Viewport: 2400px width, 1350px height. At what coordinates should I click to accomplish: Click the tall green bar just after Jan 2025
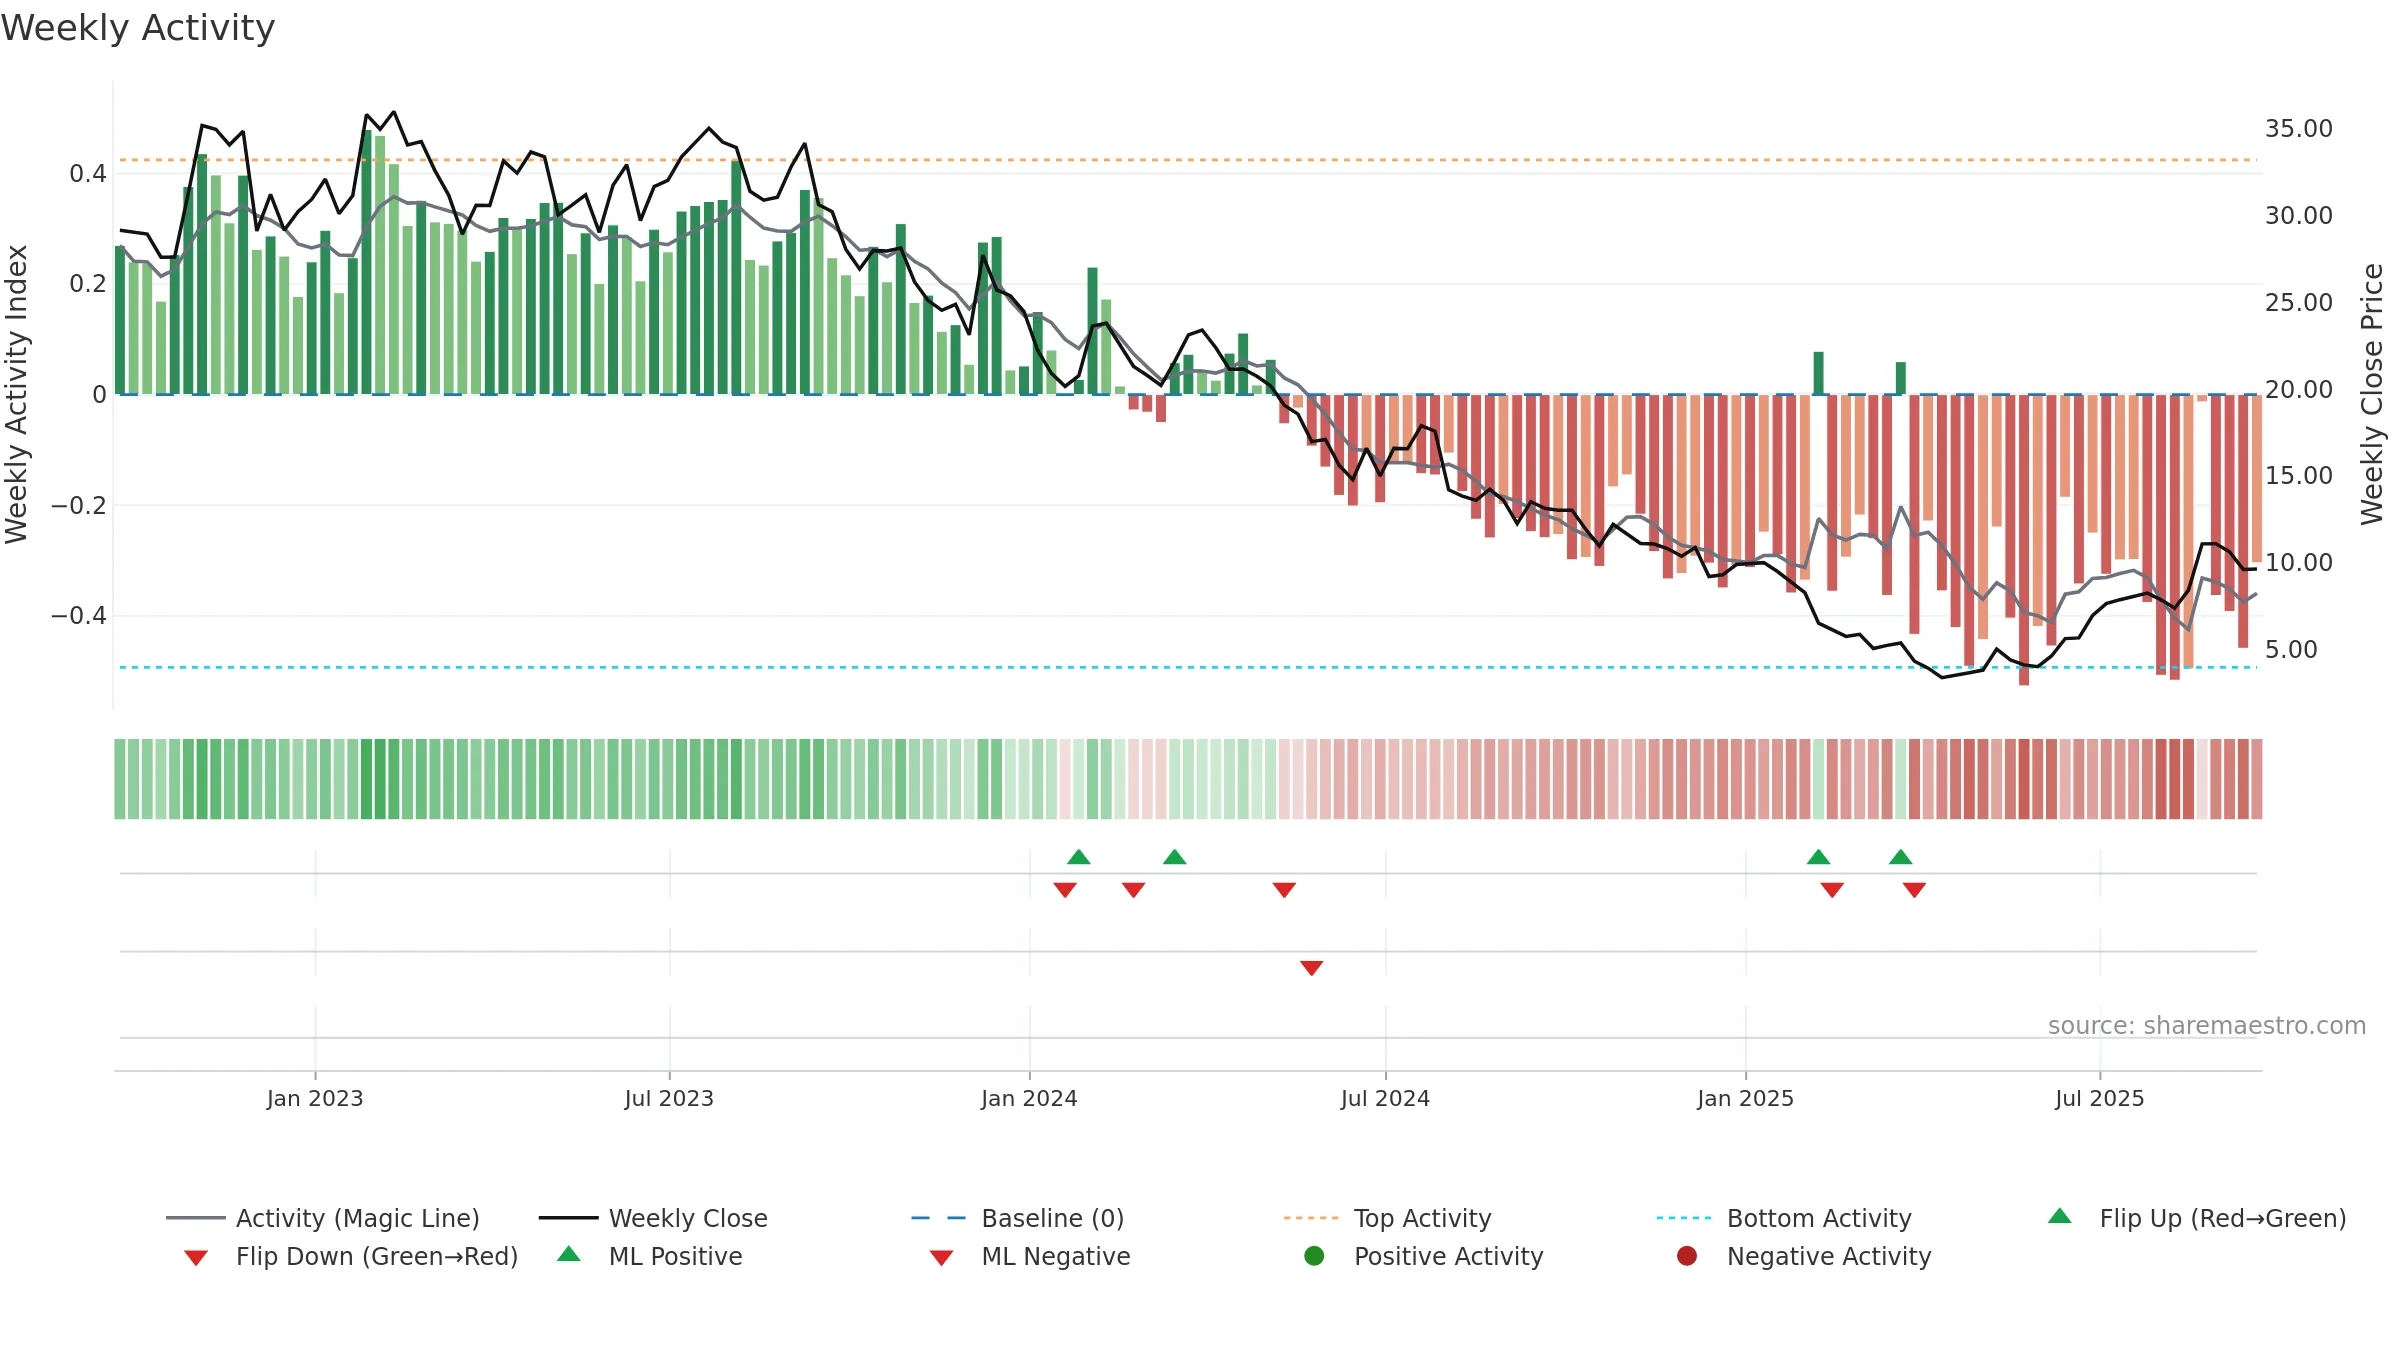click(1819, 373)
